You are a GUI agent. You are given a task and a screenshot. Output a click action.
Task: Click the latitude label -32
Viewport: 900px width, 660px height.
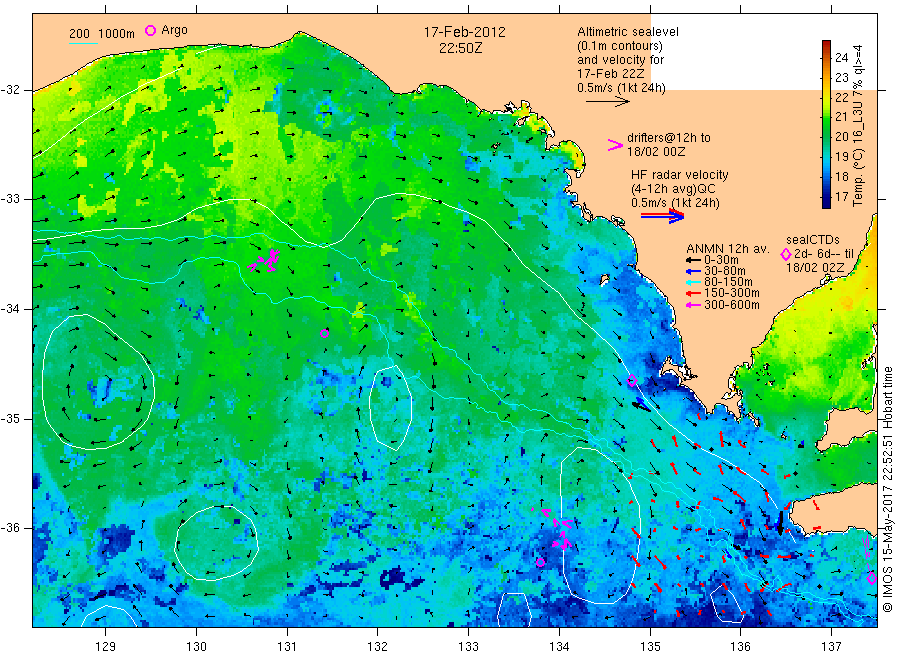pyautogui.click(x=11, y=90)
